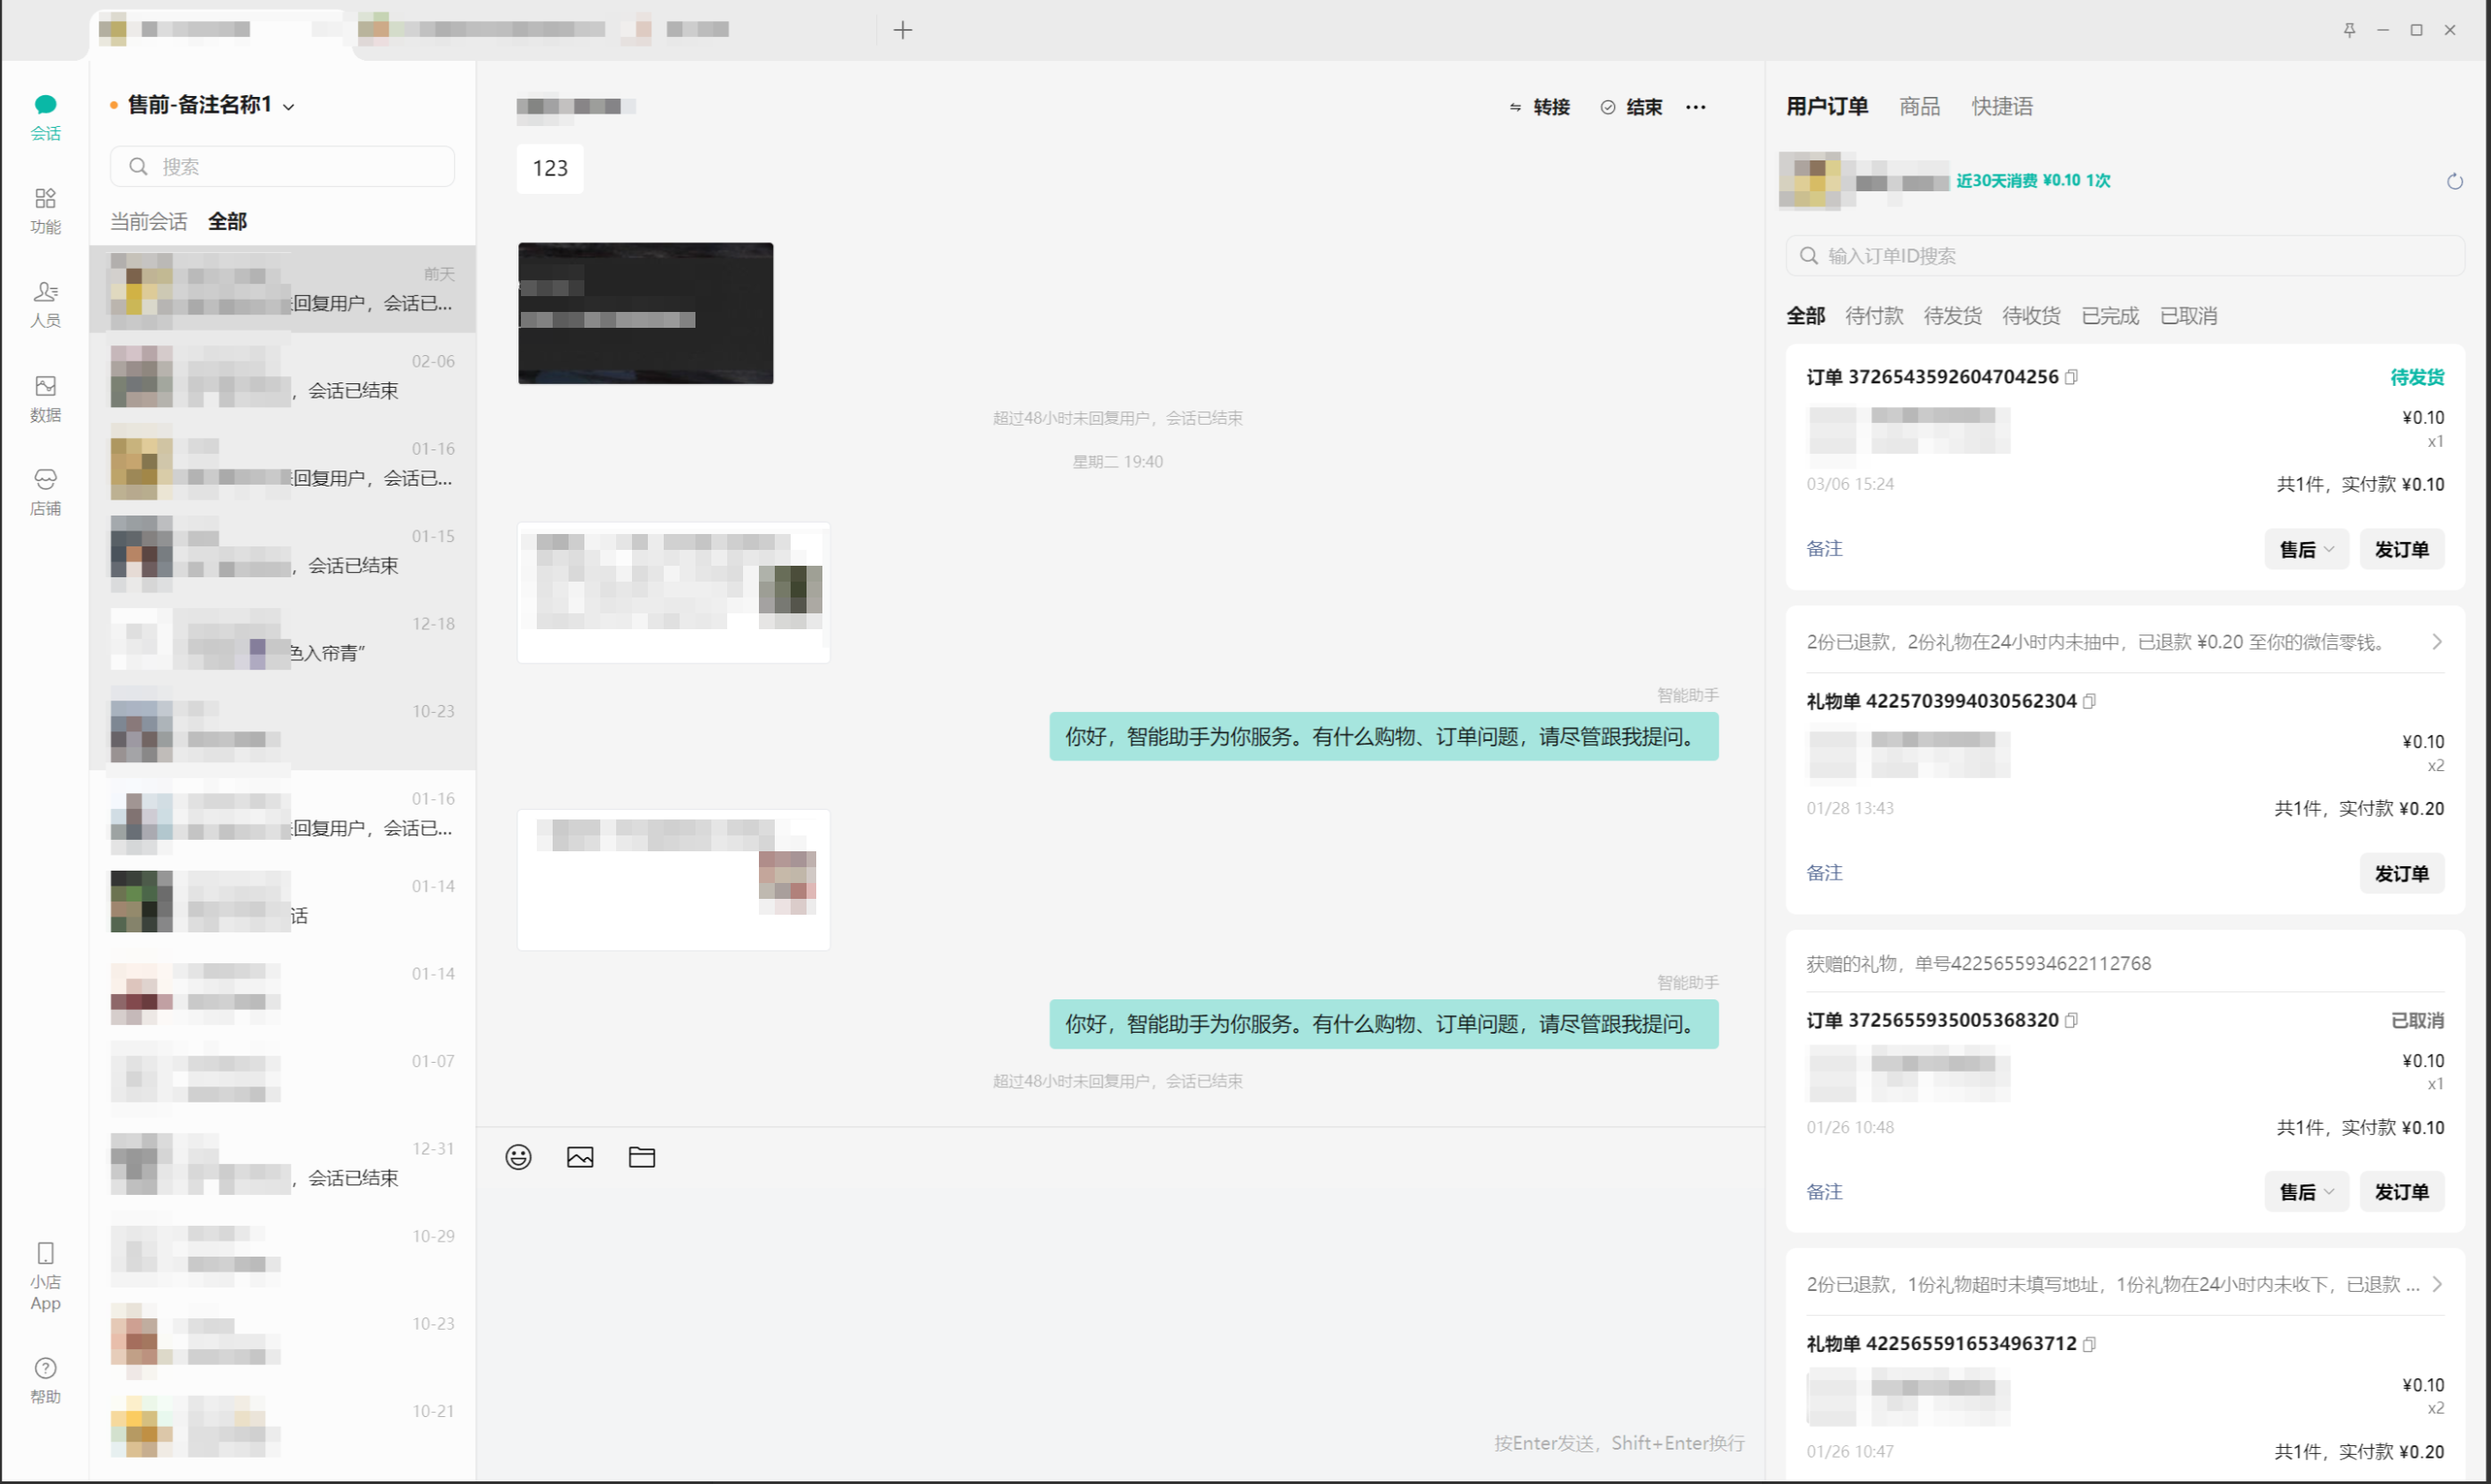Open 售后 dropdown for order 3725655935005368320

click(2306, 1192)
